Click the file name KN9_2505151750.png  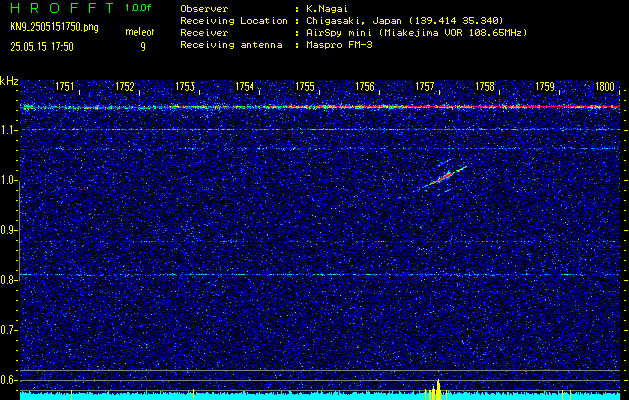[54, 27]
